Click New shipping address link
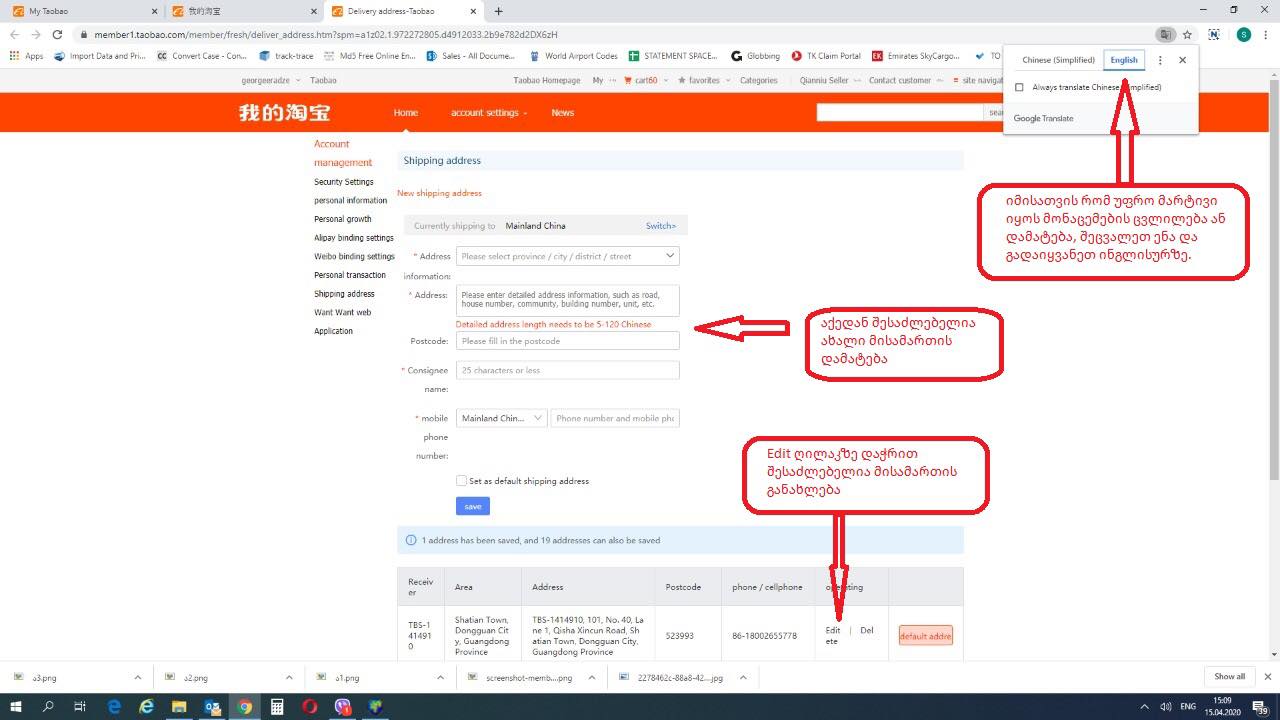This screenshot has height=720, width=1280. coord(439,193)
